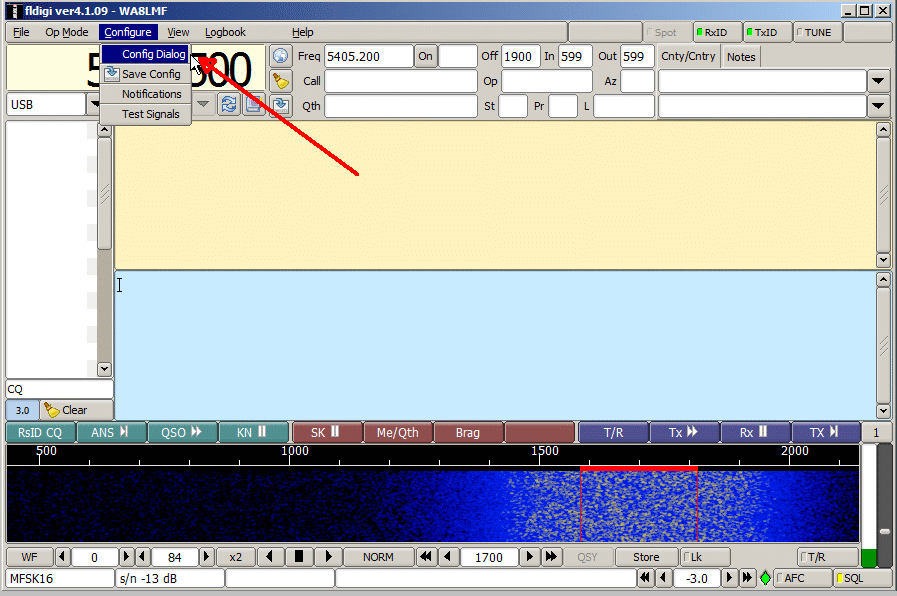Step cursor frequency 1700 down
This screenshot has height=596, width=897.
point(448,557)
